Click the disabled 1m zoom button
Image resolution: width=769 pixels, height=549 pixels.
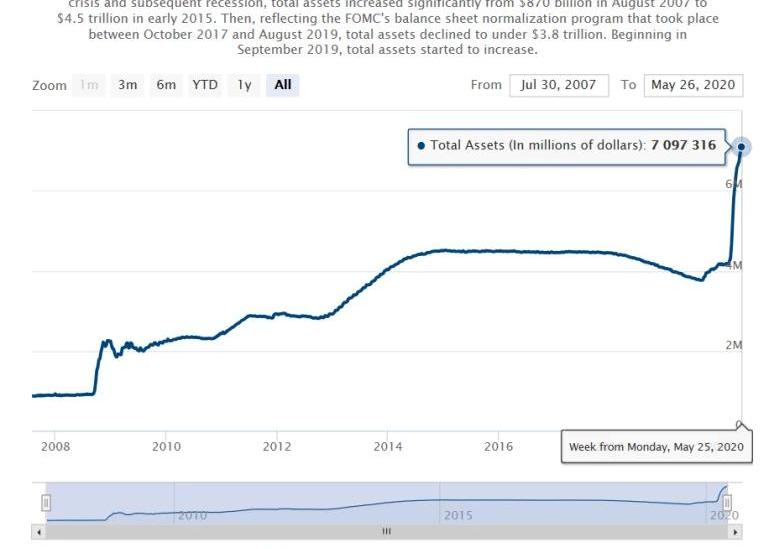tap(90, 85)
